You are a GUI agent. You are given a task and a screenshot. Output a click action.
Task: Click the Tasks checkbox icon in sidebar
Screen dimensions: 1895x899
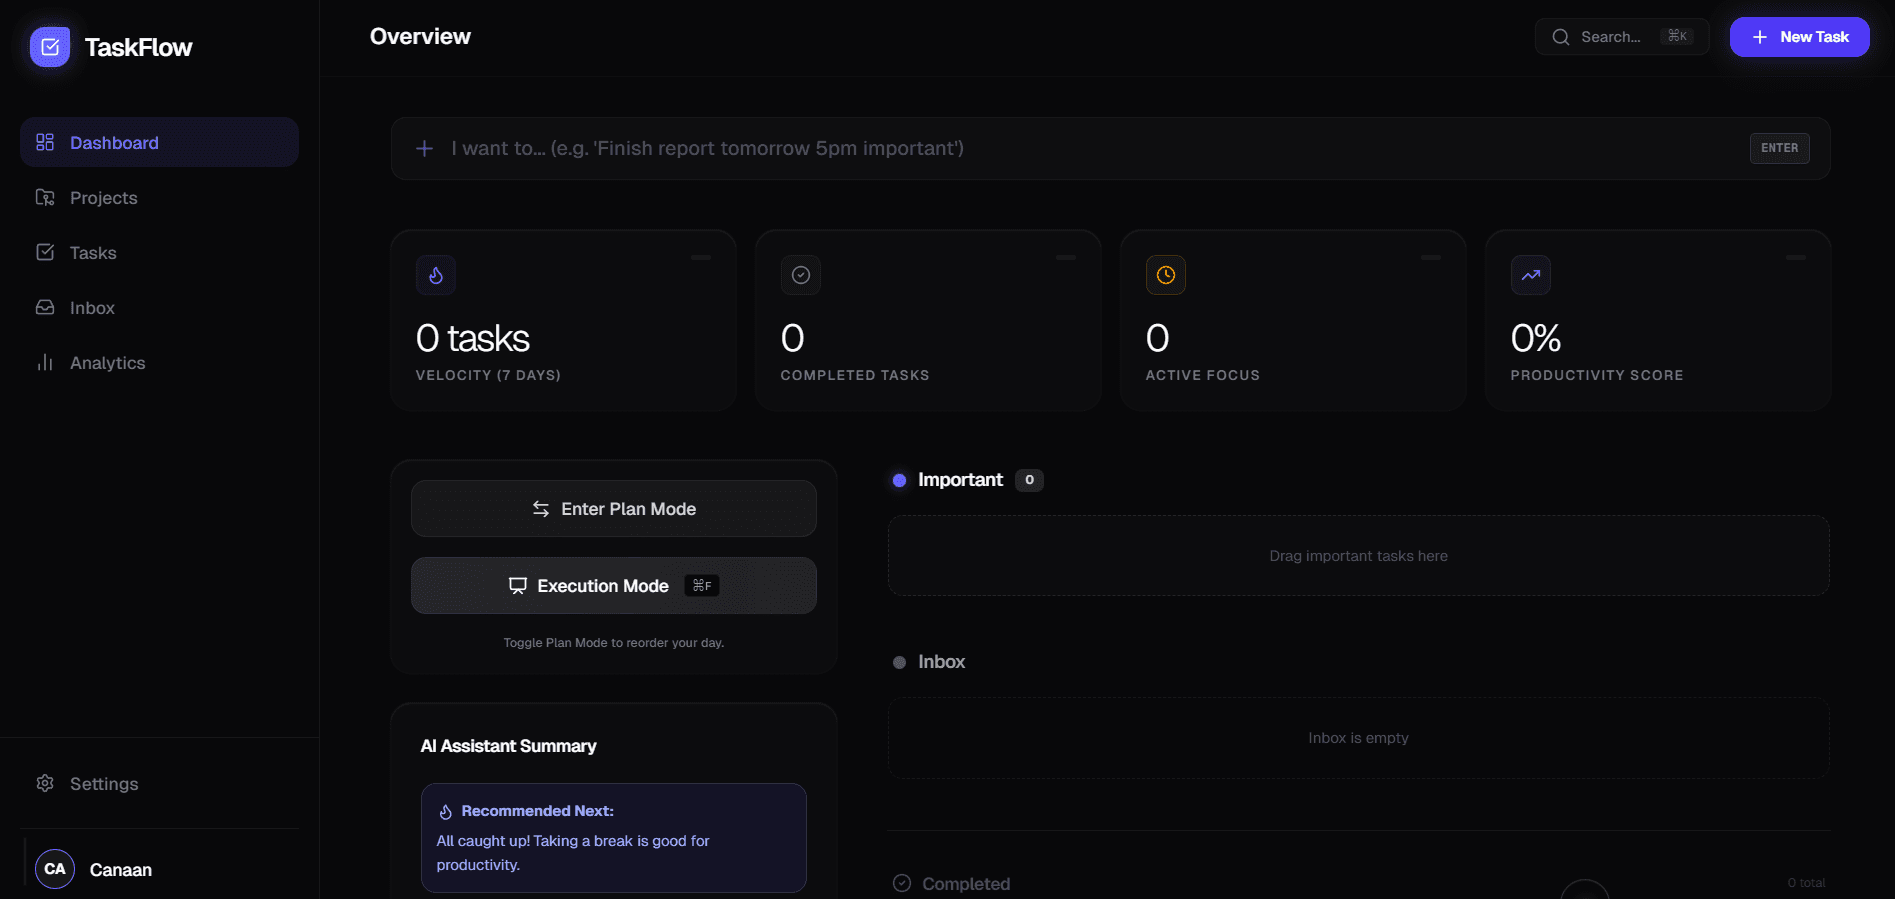pos(45,252)
